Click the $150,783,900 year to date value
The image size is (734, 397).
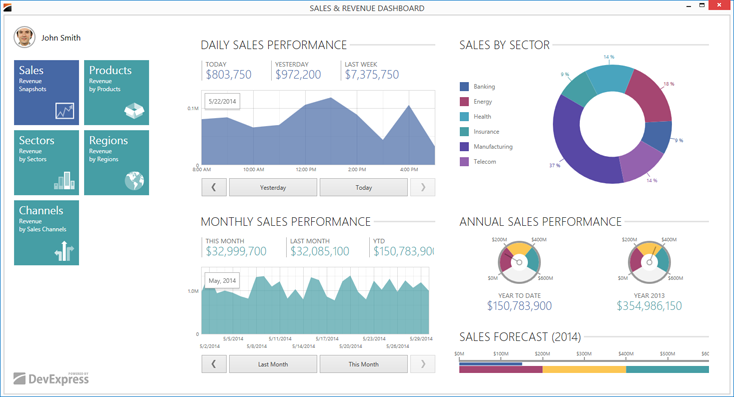click(520, 306)
